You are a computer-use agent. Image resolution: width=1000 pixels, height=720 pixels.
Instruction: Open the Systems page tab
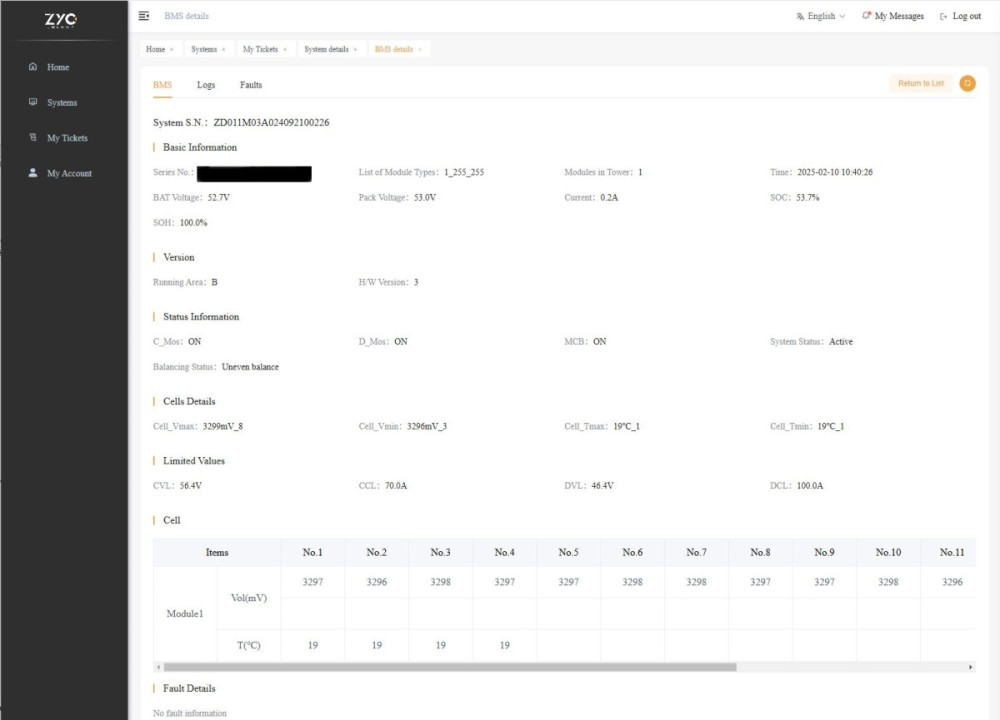click(204, 49)
